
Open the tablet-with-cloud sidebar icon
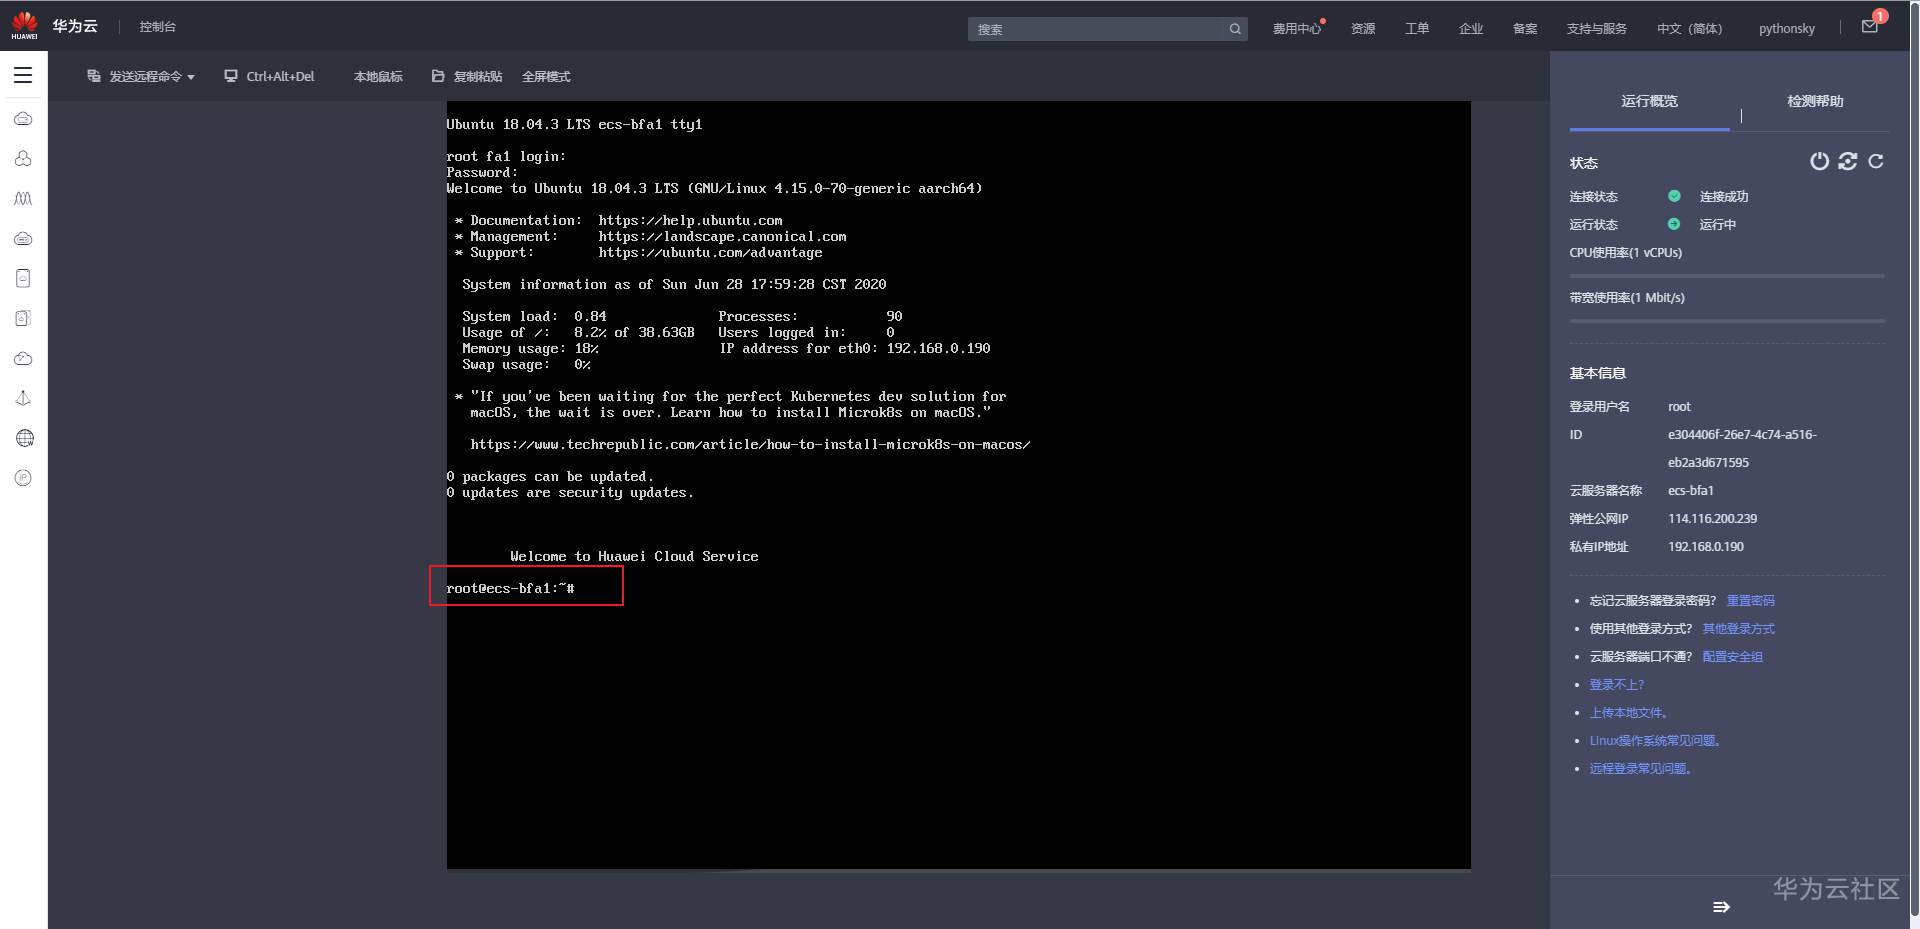23,278
